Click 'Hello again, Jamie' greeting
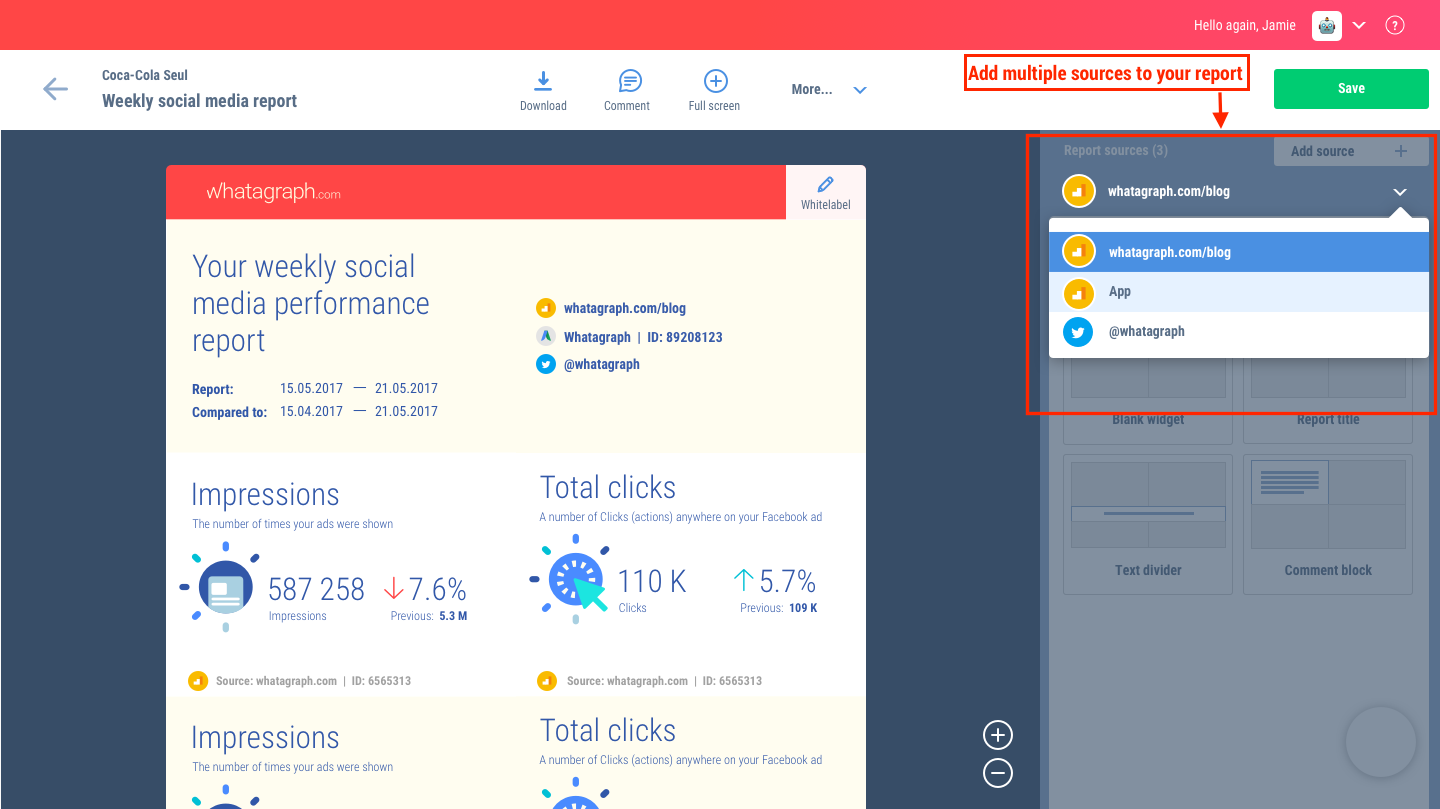1440x809 pixels. click(1245, 26)
